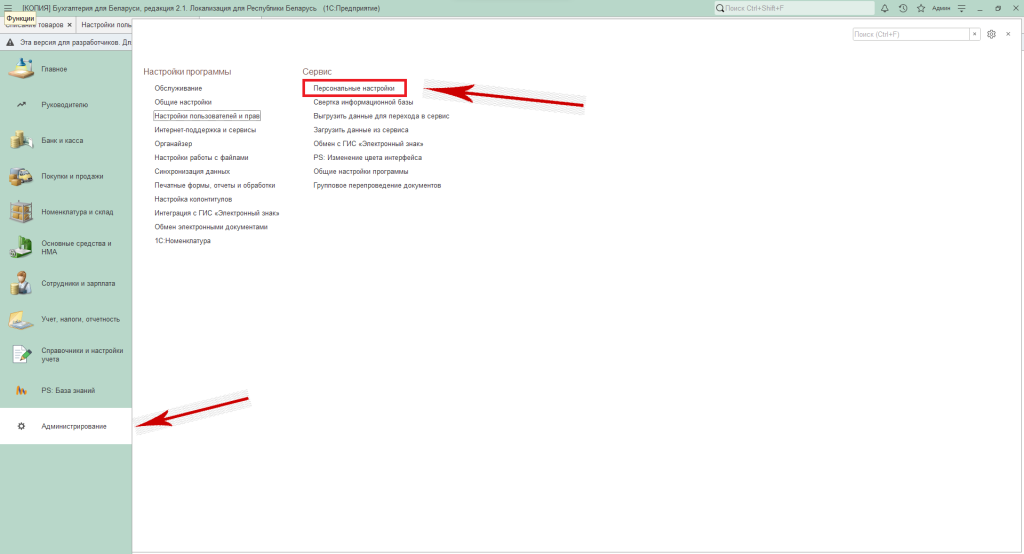Open the Банк и касса section

(62, 141)
